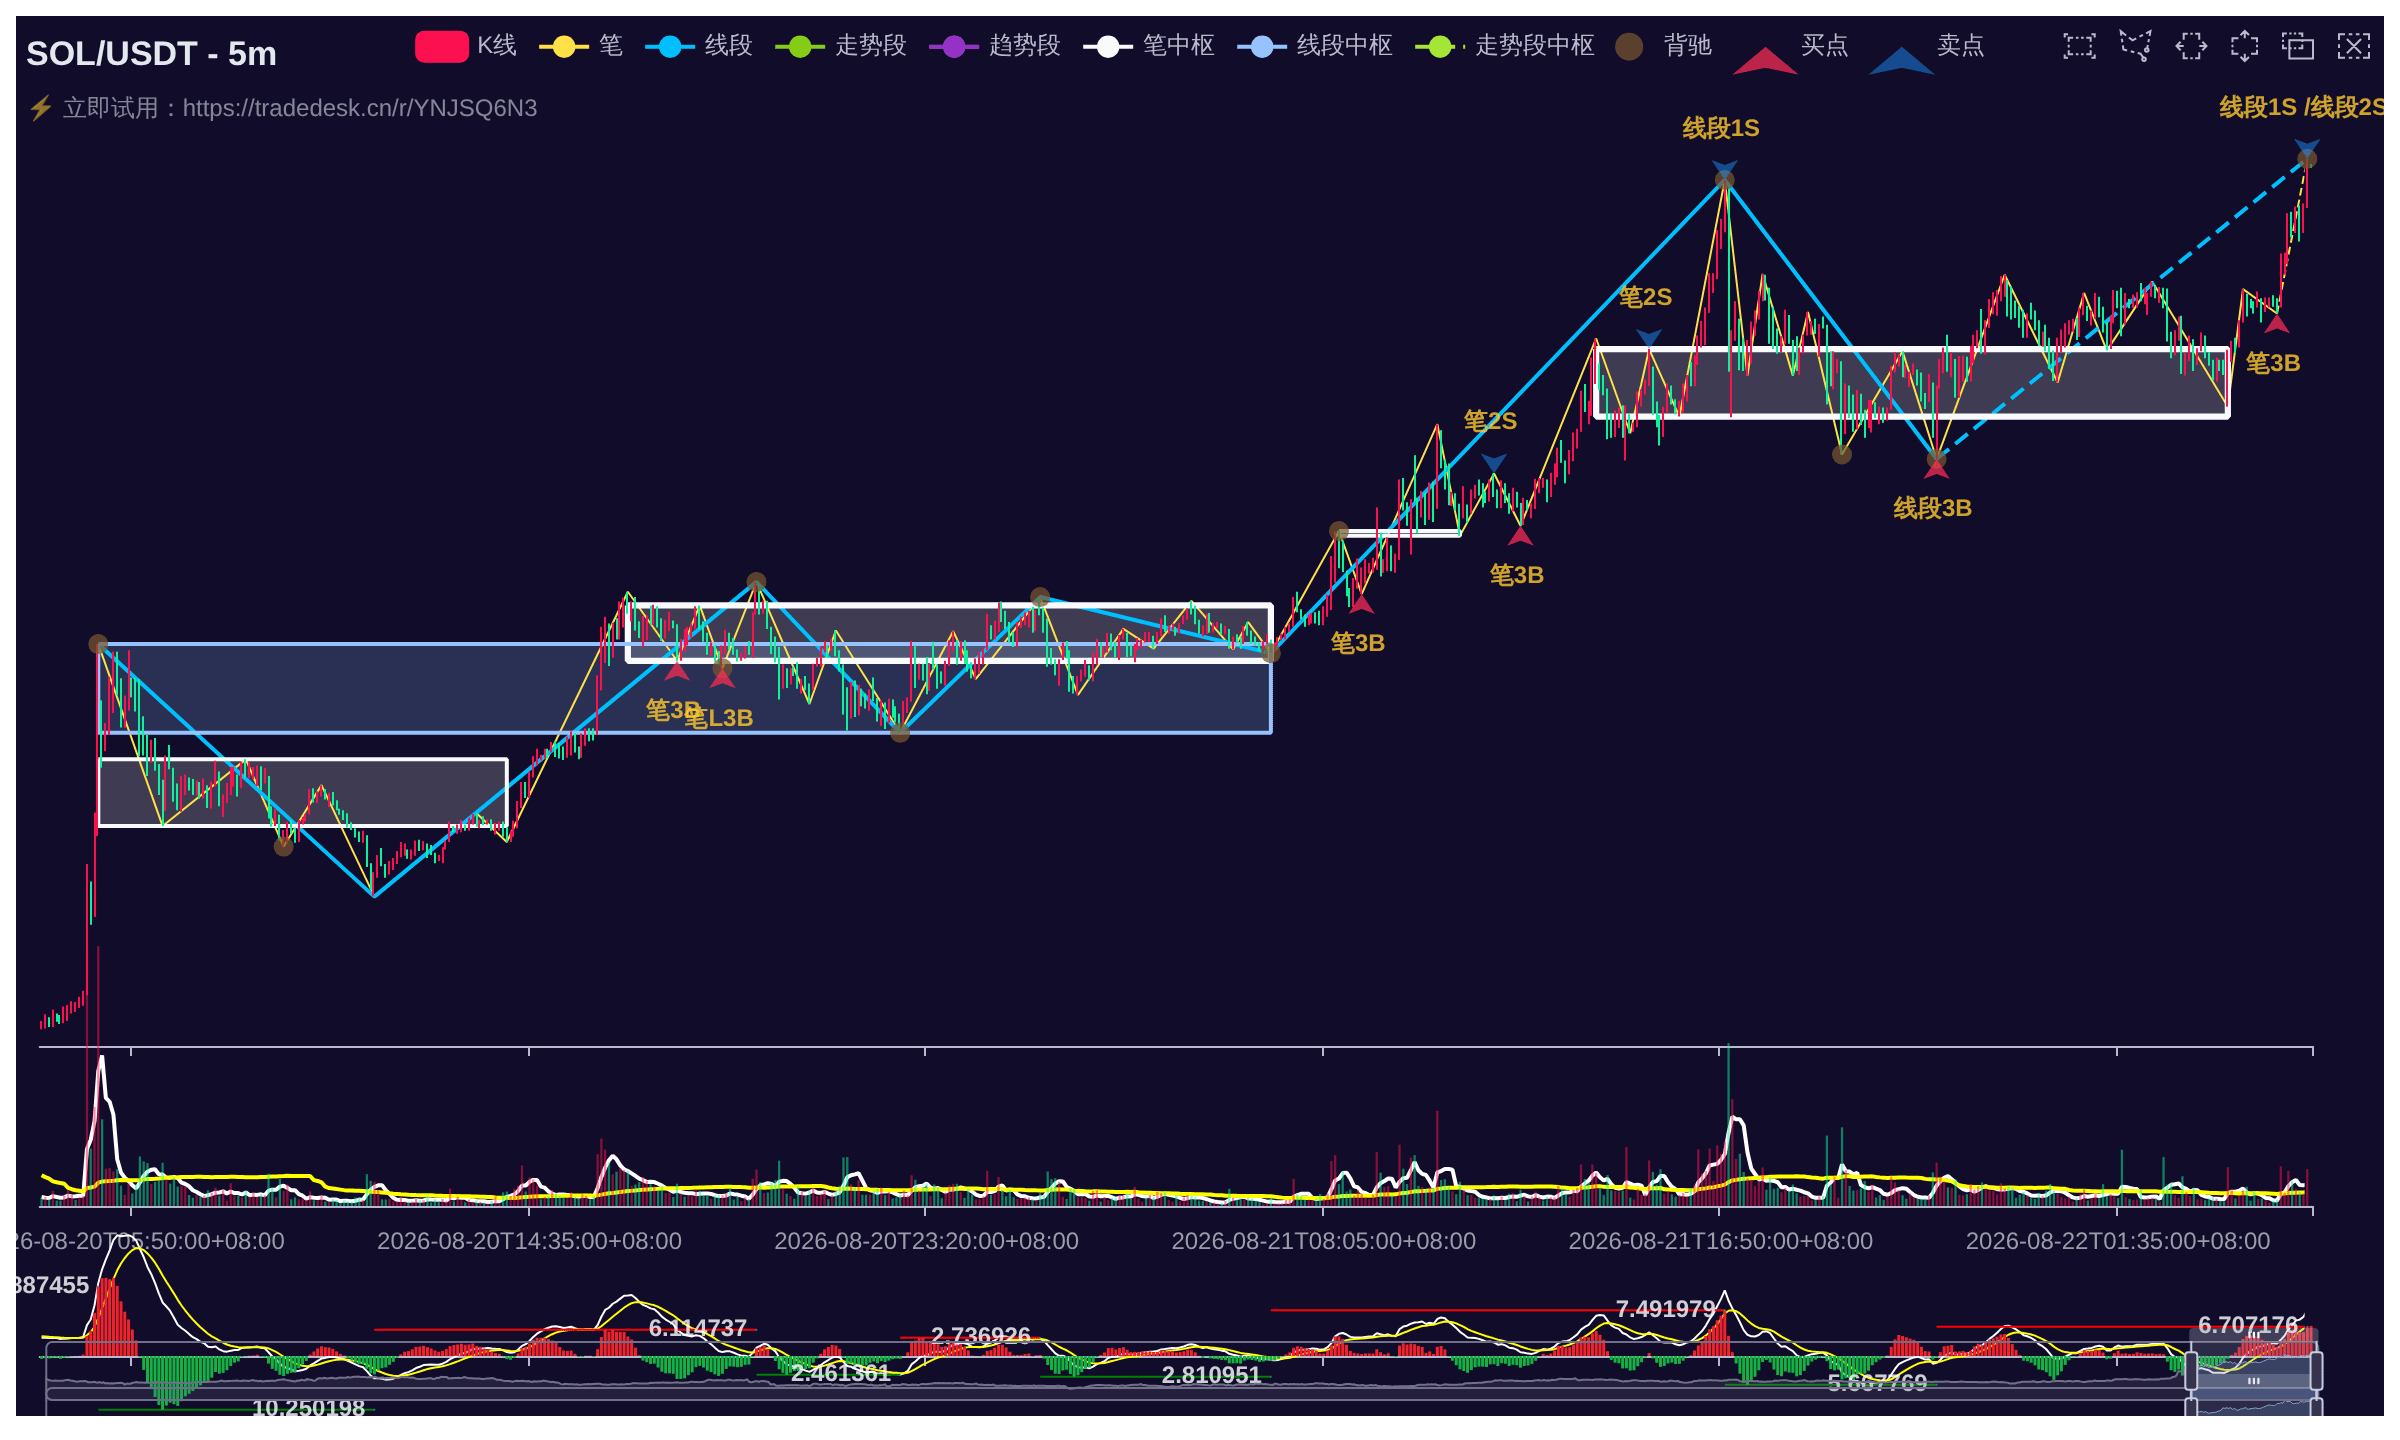Toggle the K线 series in the legend
Viewport: 2400px width, 1440px height.
[466, 46]
